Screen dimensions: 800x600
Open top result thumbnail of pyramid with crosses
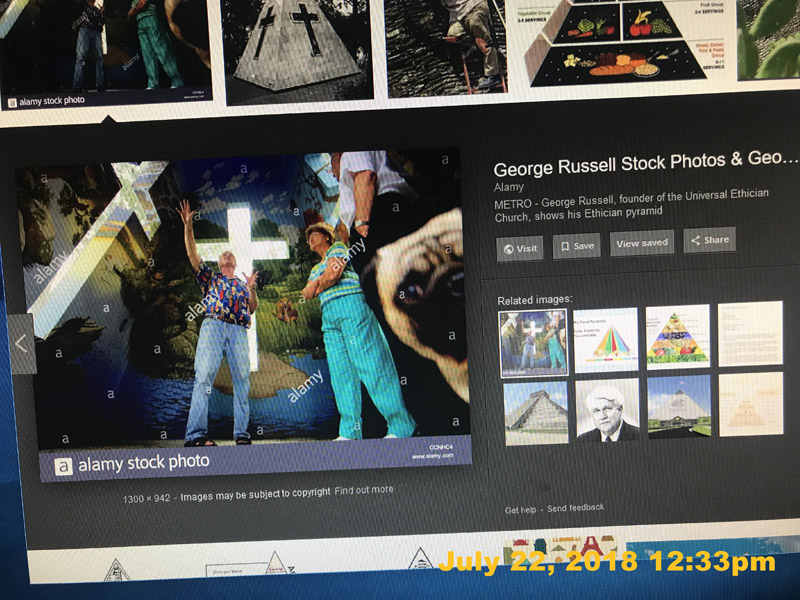pyautogui.click(x=298, y=50)
